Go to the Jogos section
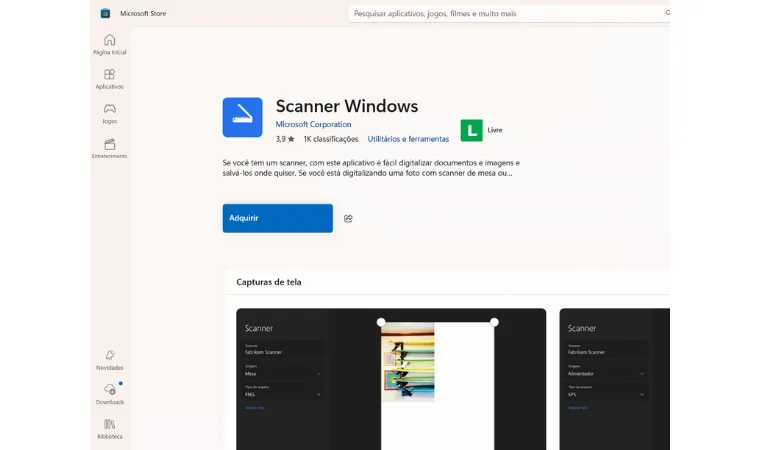The height and width of the screenshot is (450, 760). (110, 113)
